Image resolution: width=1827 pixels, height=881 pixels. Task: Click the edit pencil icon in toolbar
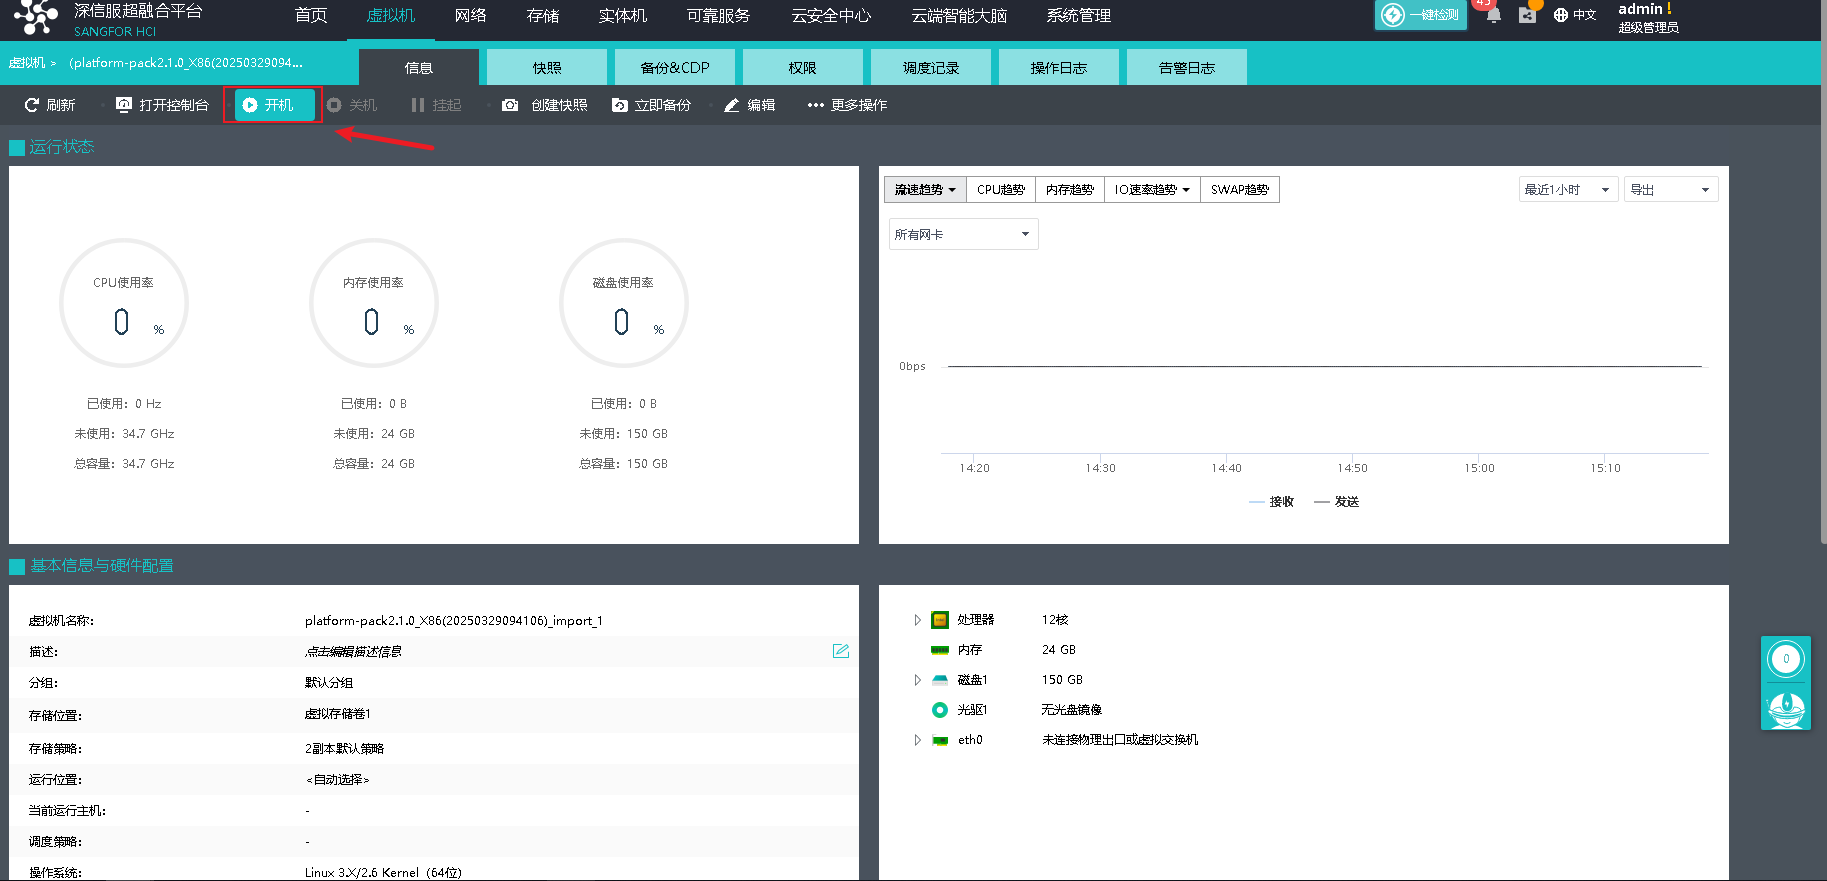(x=732, y=105)
